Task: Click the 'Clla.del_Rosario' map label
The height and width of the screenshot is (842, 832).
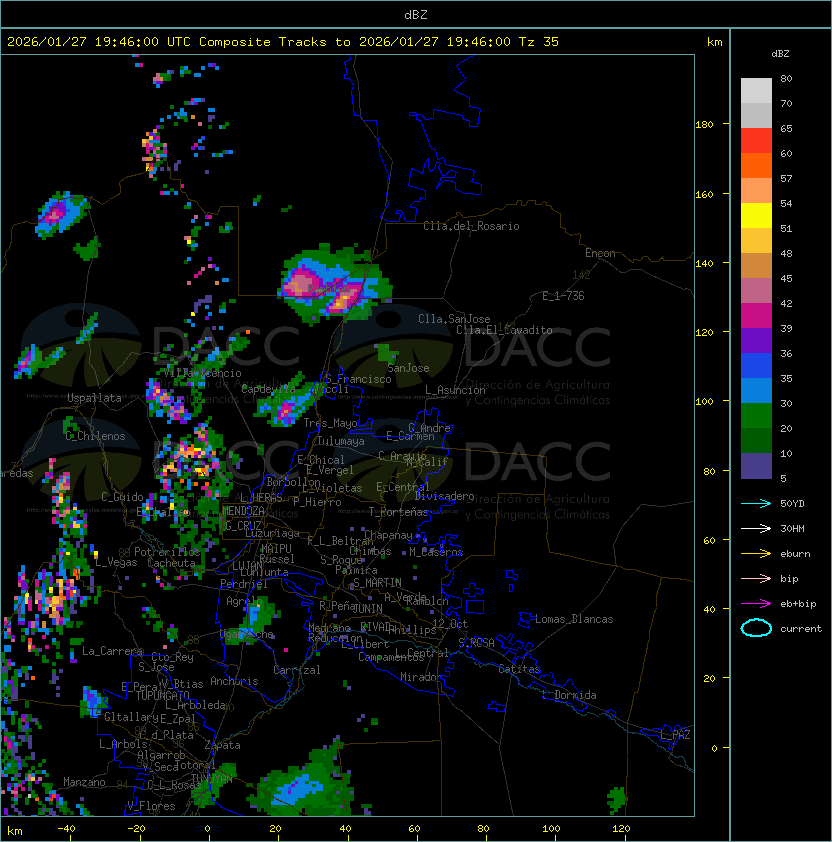Action: click(x=471, y=226)
